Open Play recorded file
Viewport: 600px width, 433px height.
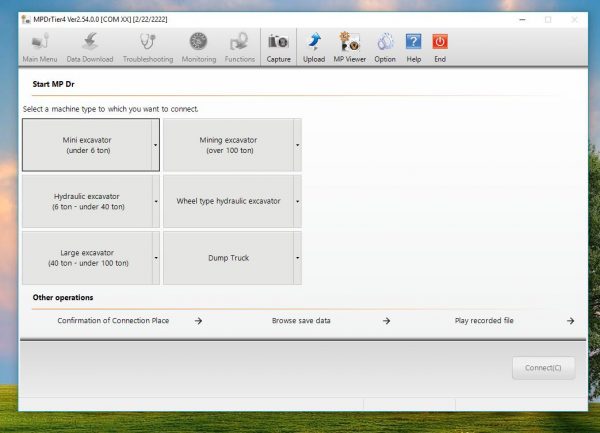tap(484, 321)
